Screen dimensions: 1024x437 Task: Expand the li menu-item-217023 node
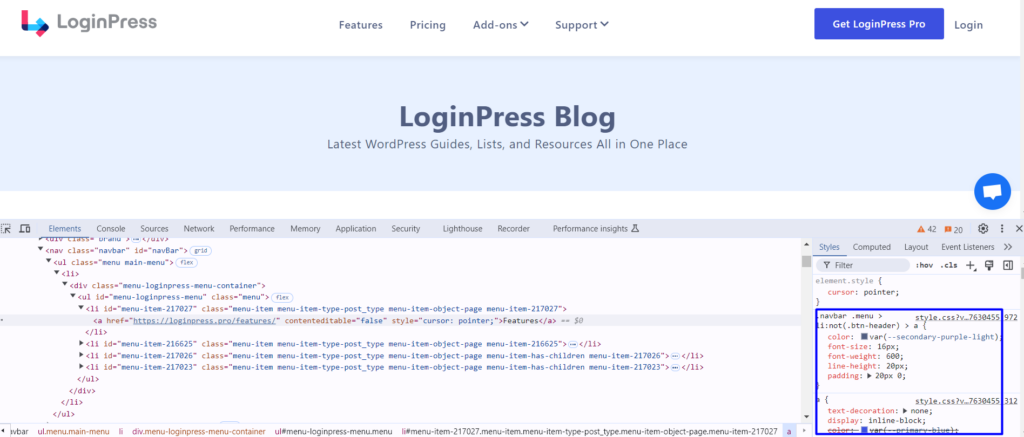coord(81,367)
